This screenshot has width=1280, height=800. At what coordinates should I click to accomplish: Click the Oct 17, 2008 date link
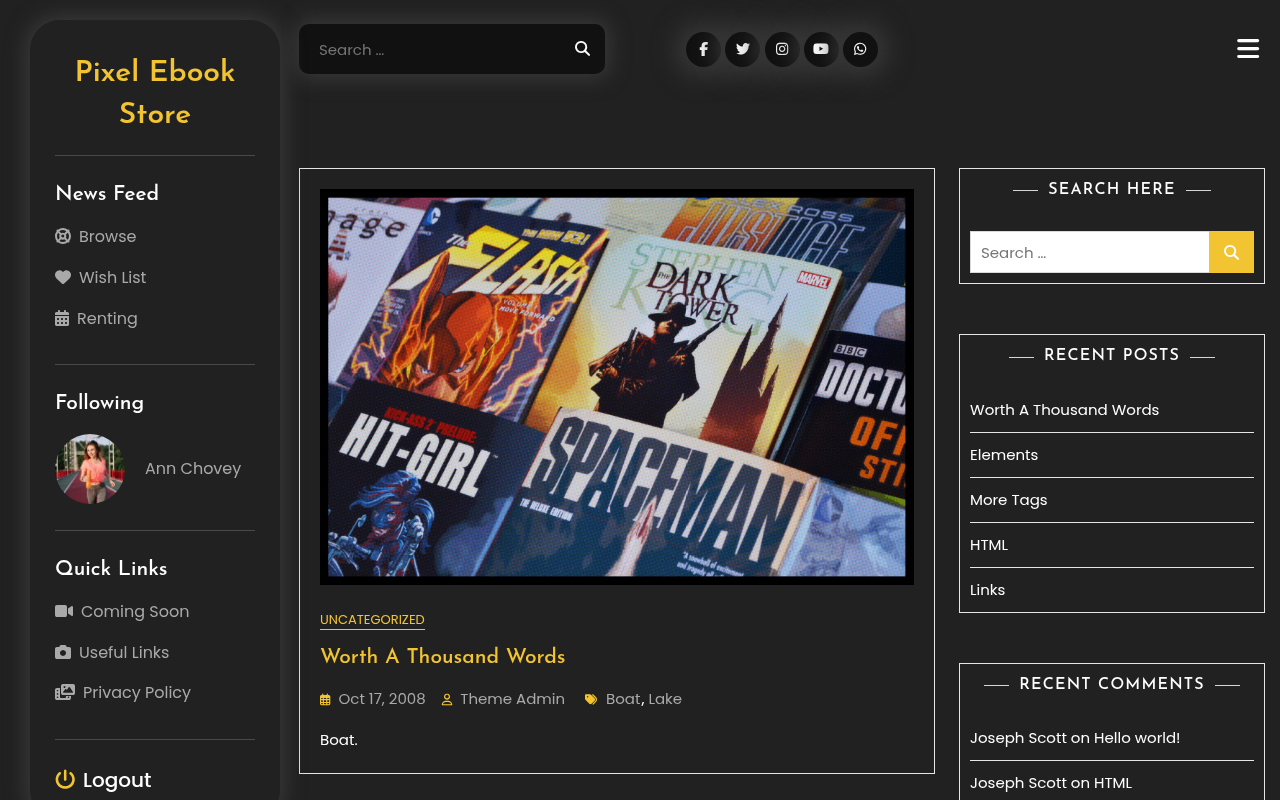(382, 699)
